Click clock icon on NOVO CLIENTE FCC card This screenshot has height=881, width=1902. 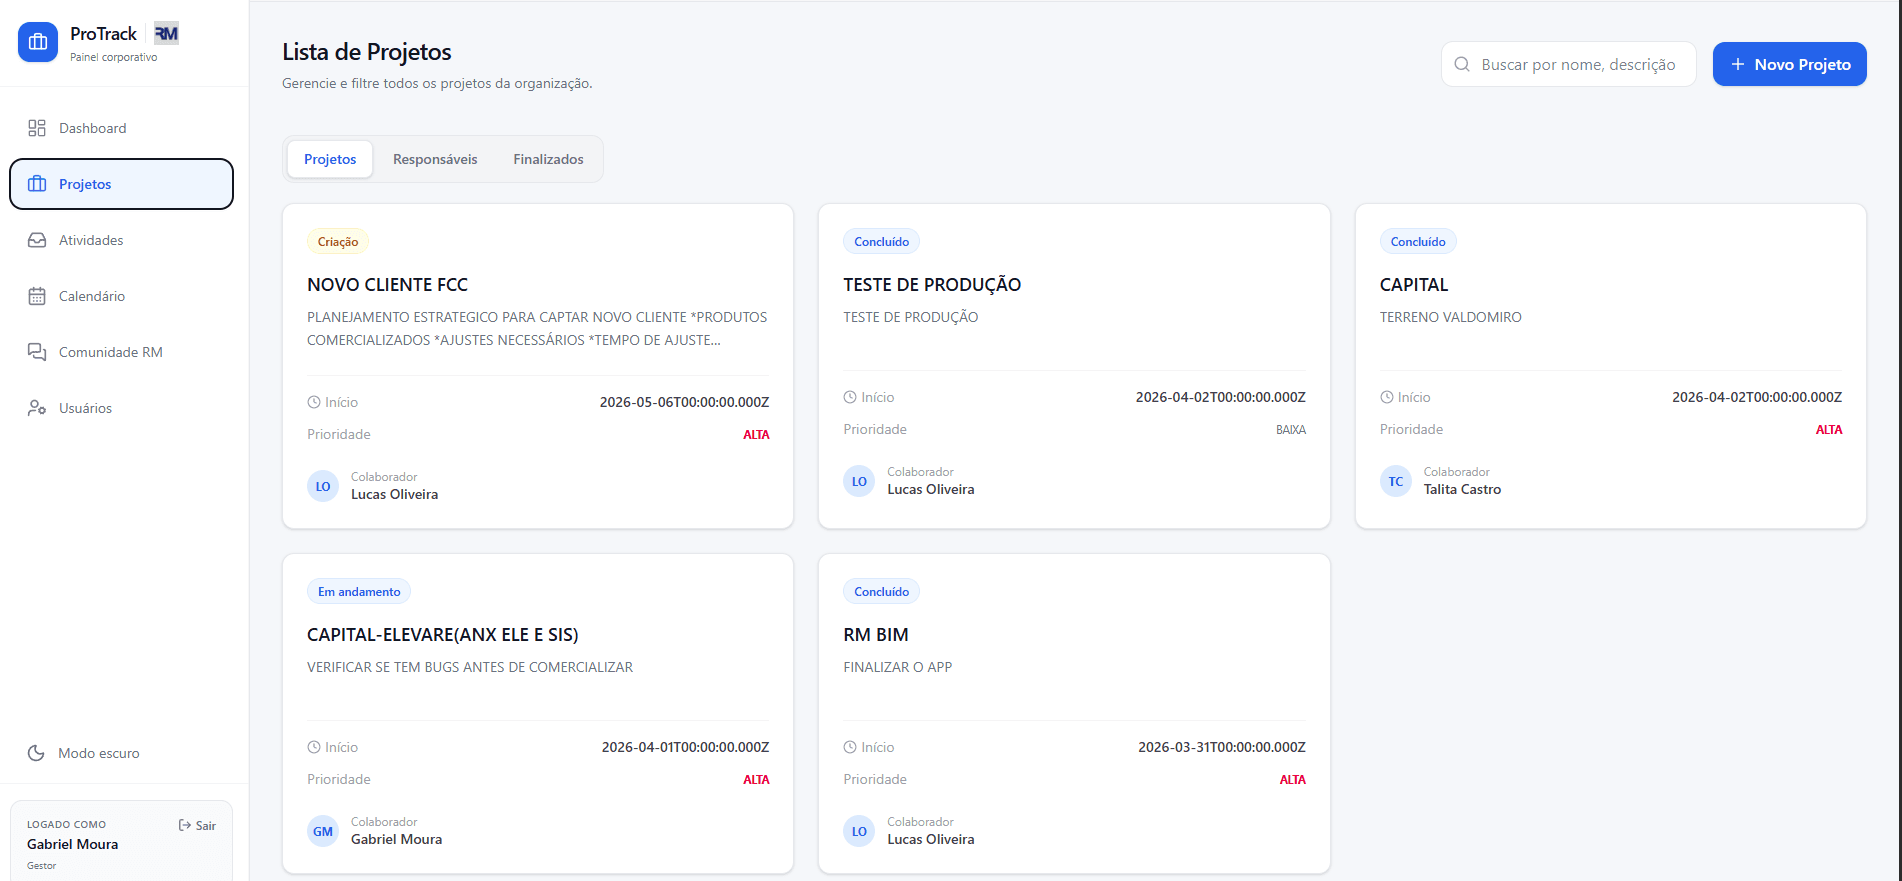point(314,402)
